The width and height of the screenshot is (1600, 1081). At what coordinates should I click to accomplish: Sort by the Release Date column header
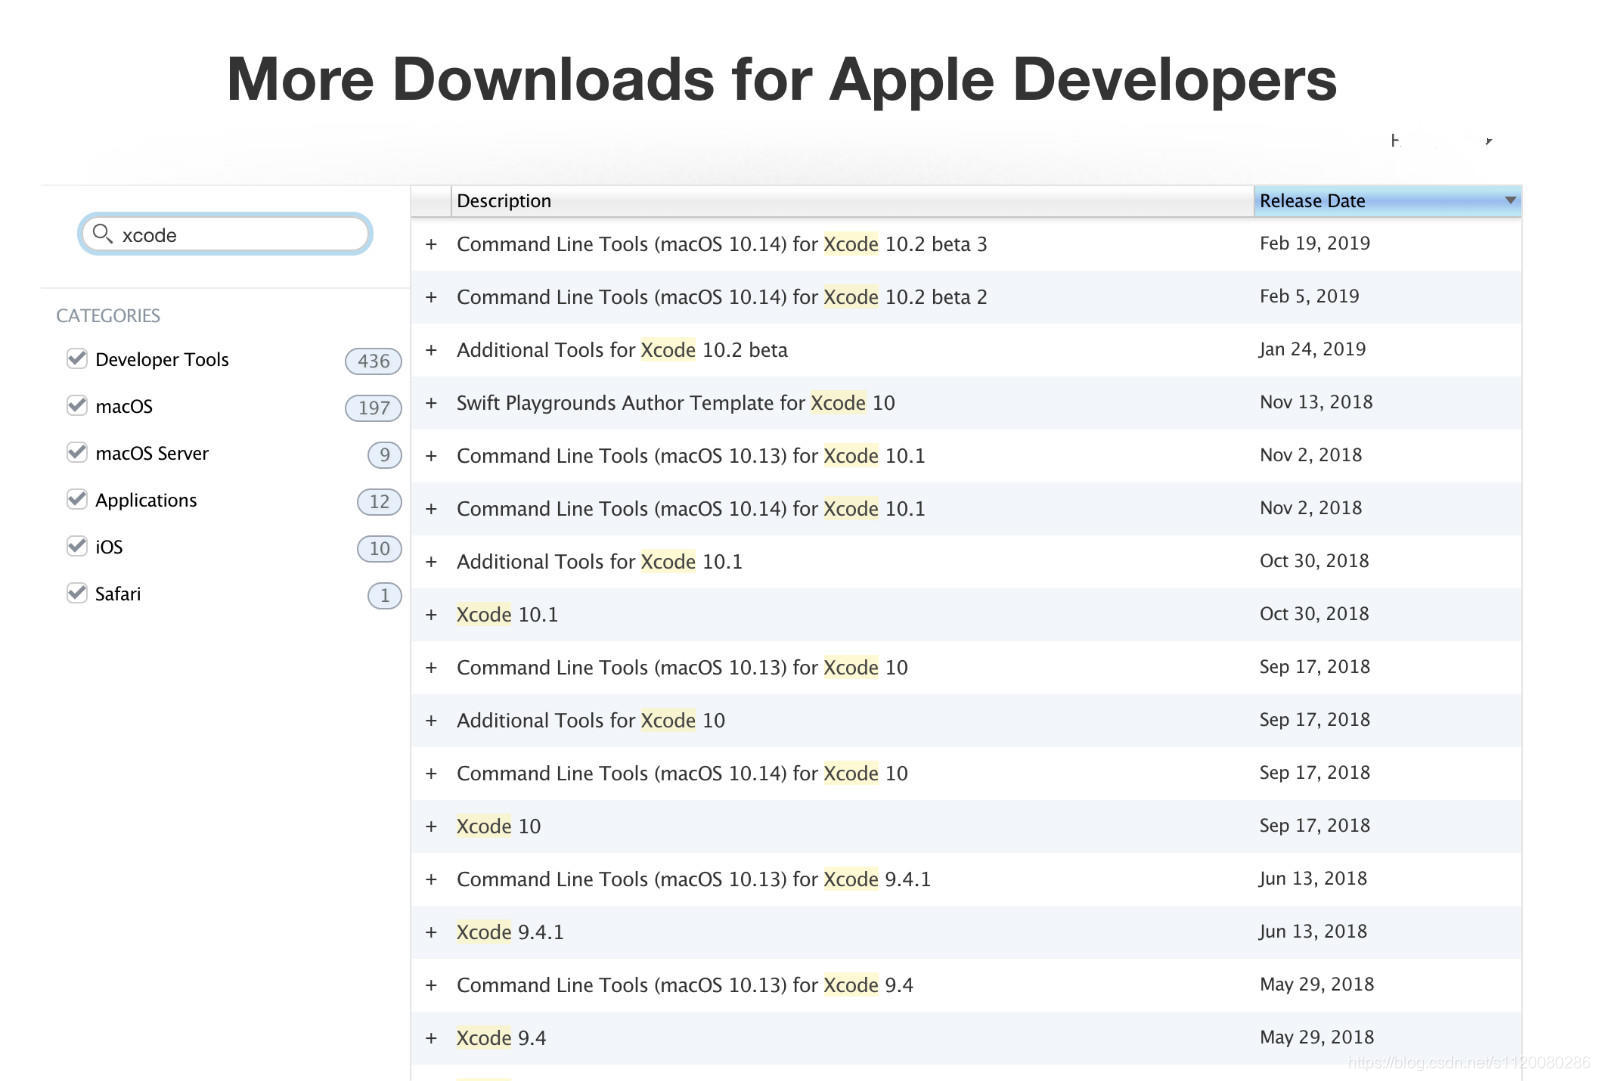coord(1387,200)
